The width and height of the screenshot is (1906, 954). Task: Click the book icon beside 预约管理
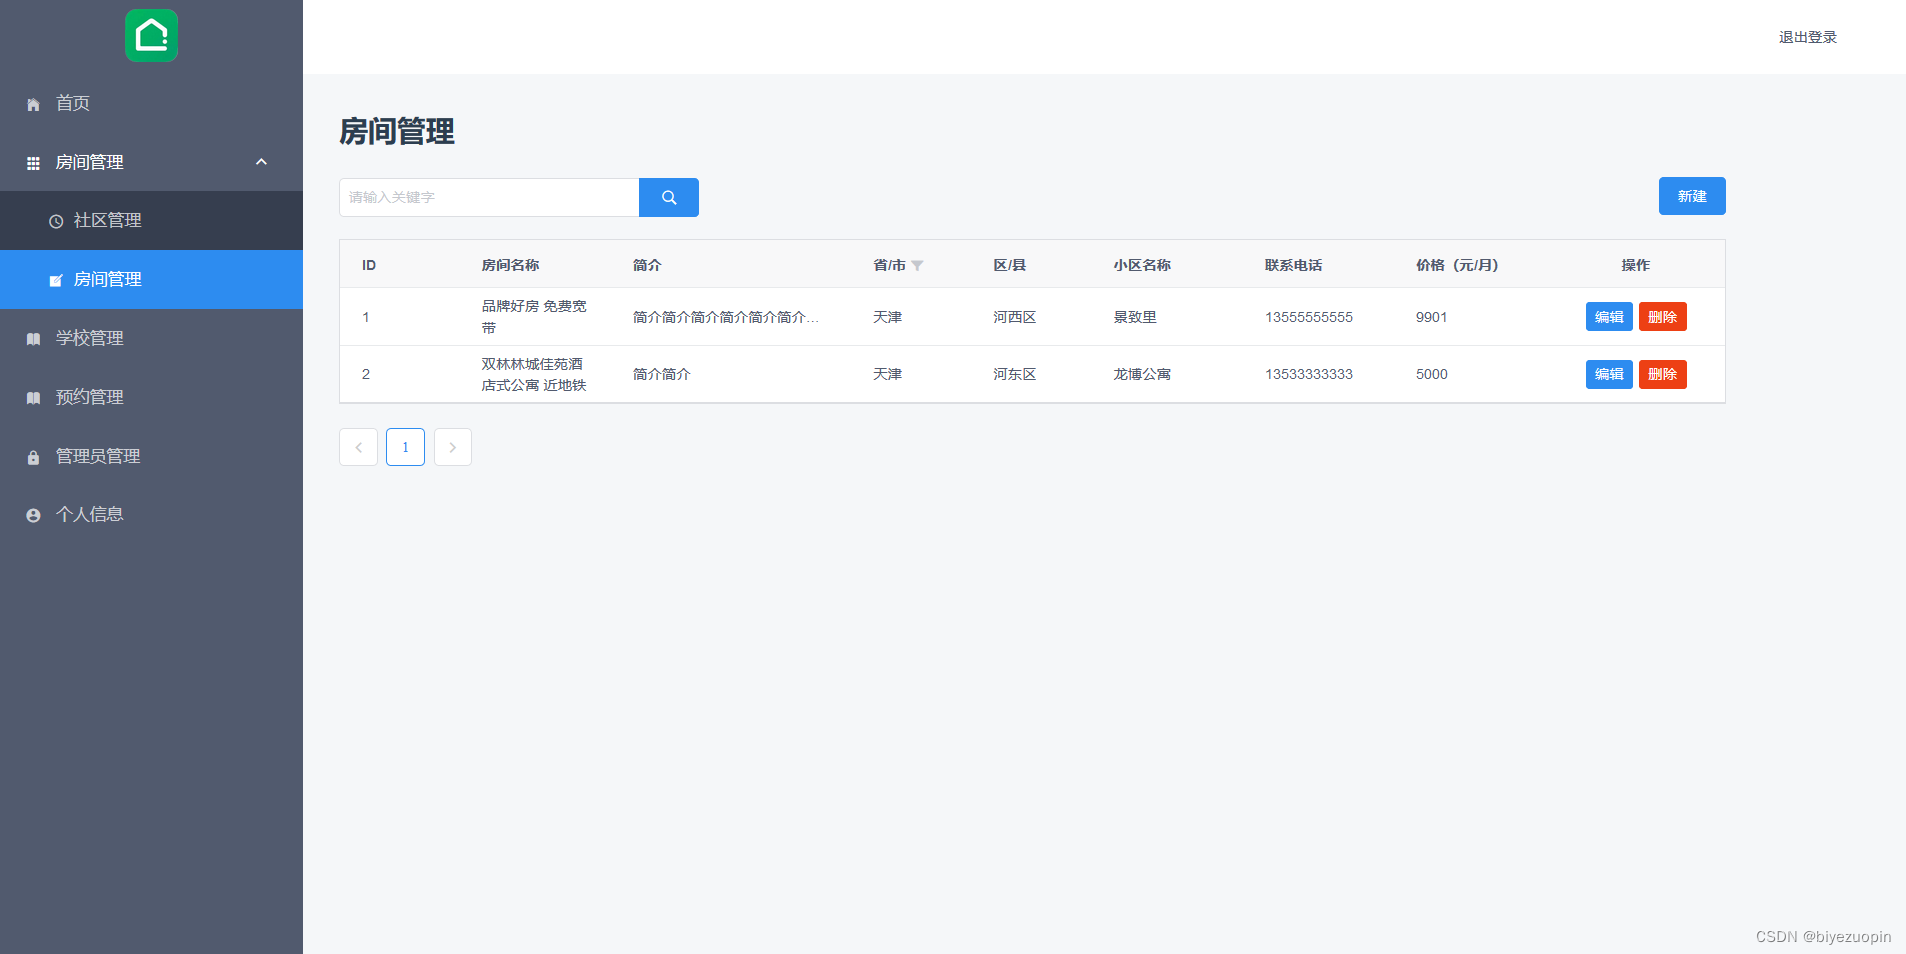tap(33, 398)
